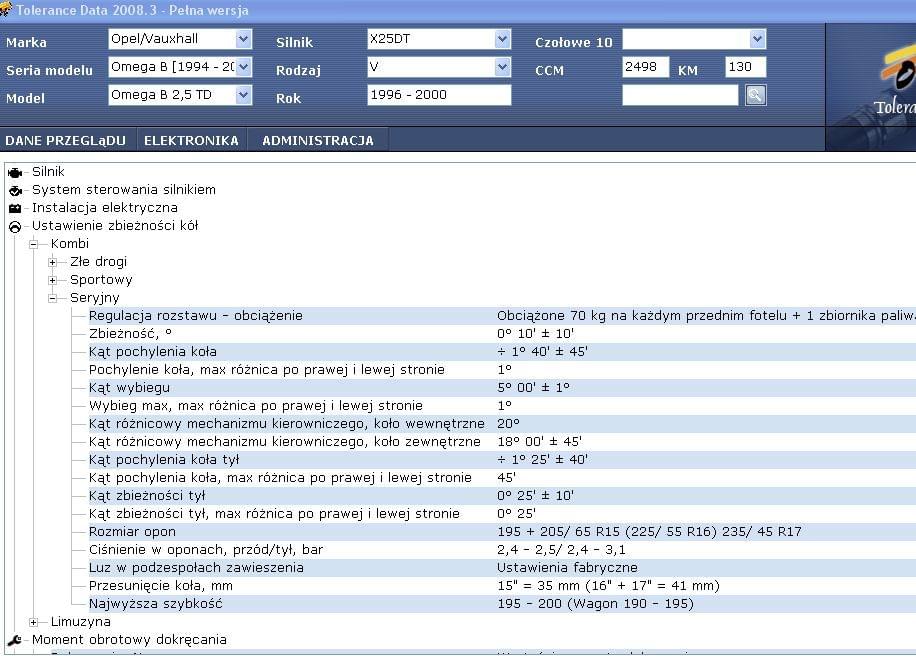Image resolution: width=916 pixels, height=659 pixels.
Task: Select Instalacja elektryczna tree item
Action: click(105, 208)
